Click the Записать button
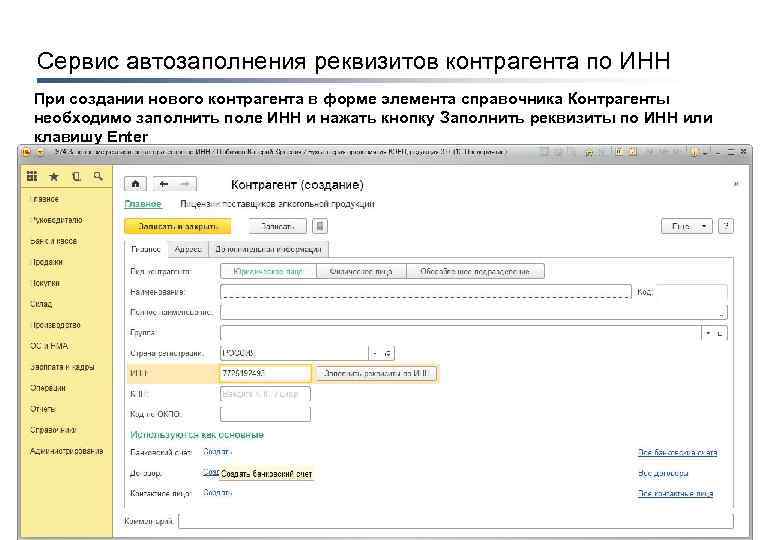780x540 pixels. pyautogui.click(x=278, y=226)
